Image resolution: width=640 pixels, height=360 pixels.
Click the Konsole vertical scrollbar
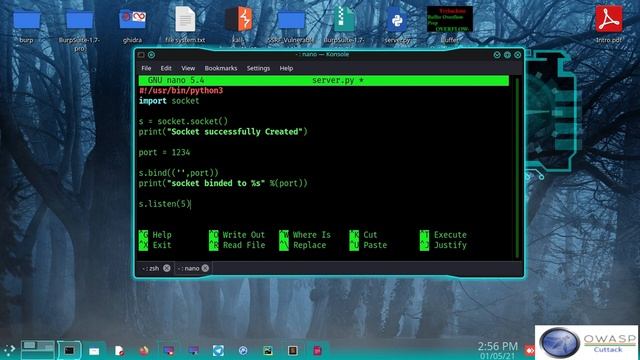click(517, 167)
